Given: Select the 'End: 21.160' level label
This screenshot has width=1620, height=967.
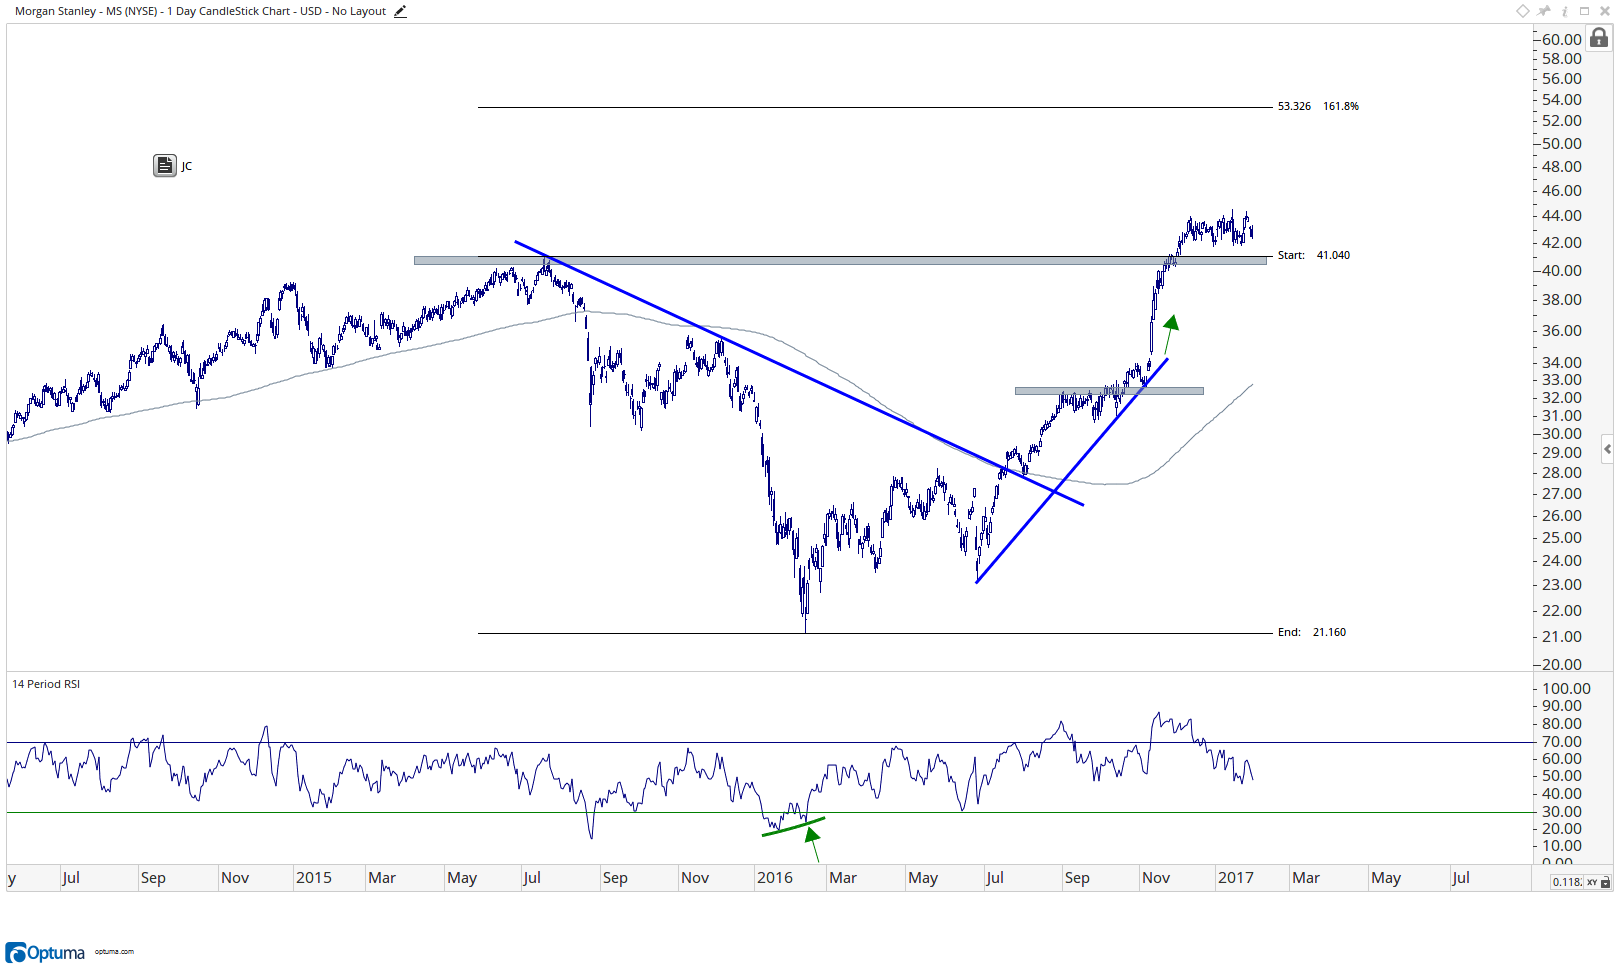Looking at the screenshot, I should (x=1311, y=632).
